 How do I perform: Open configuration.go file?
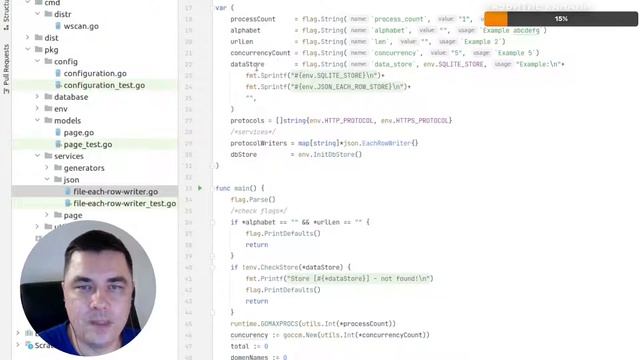click(x=95, y=73)
